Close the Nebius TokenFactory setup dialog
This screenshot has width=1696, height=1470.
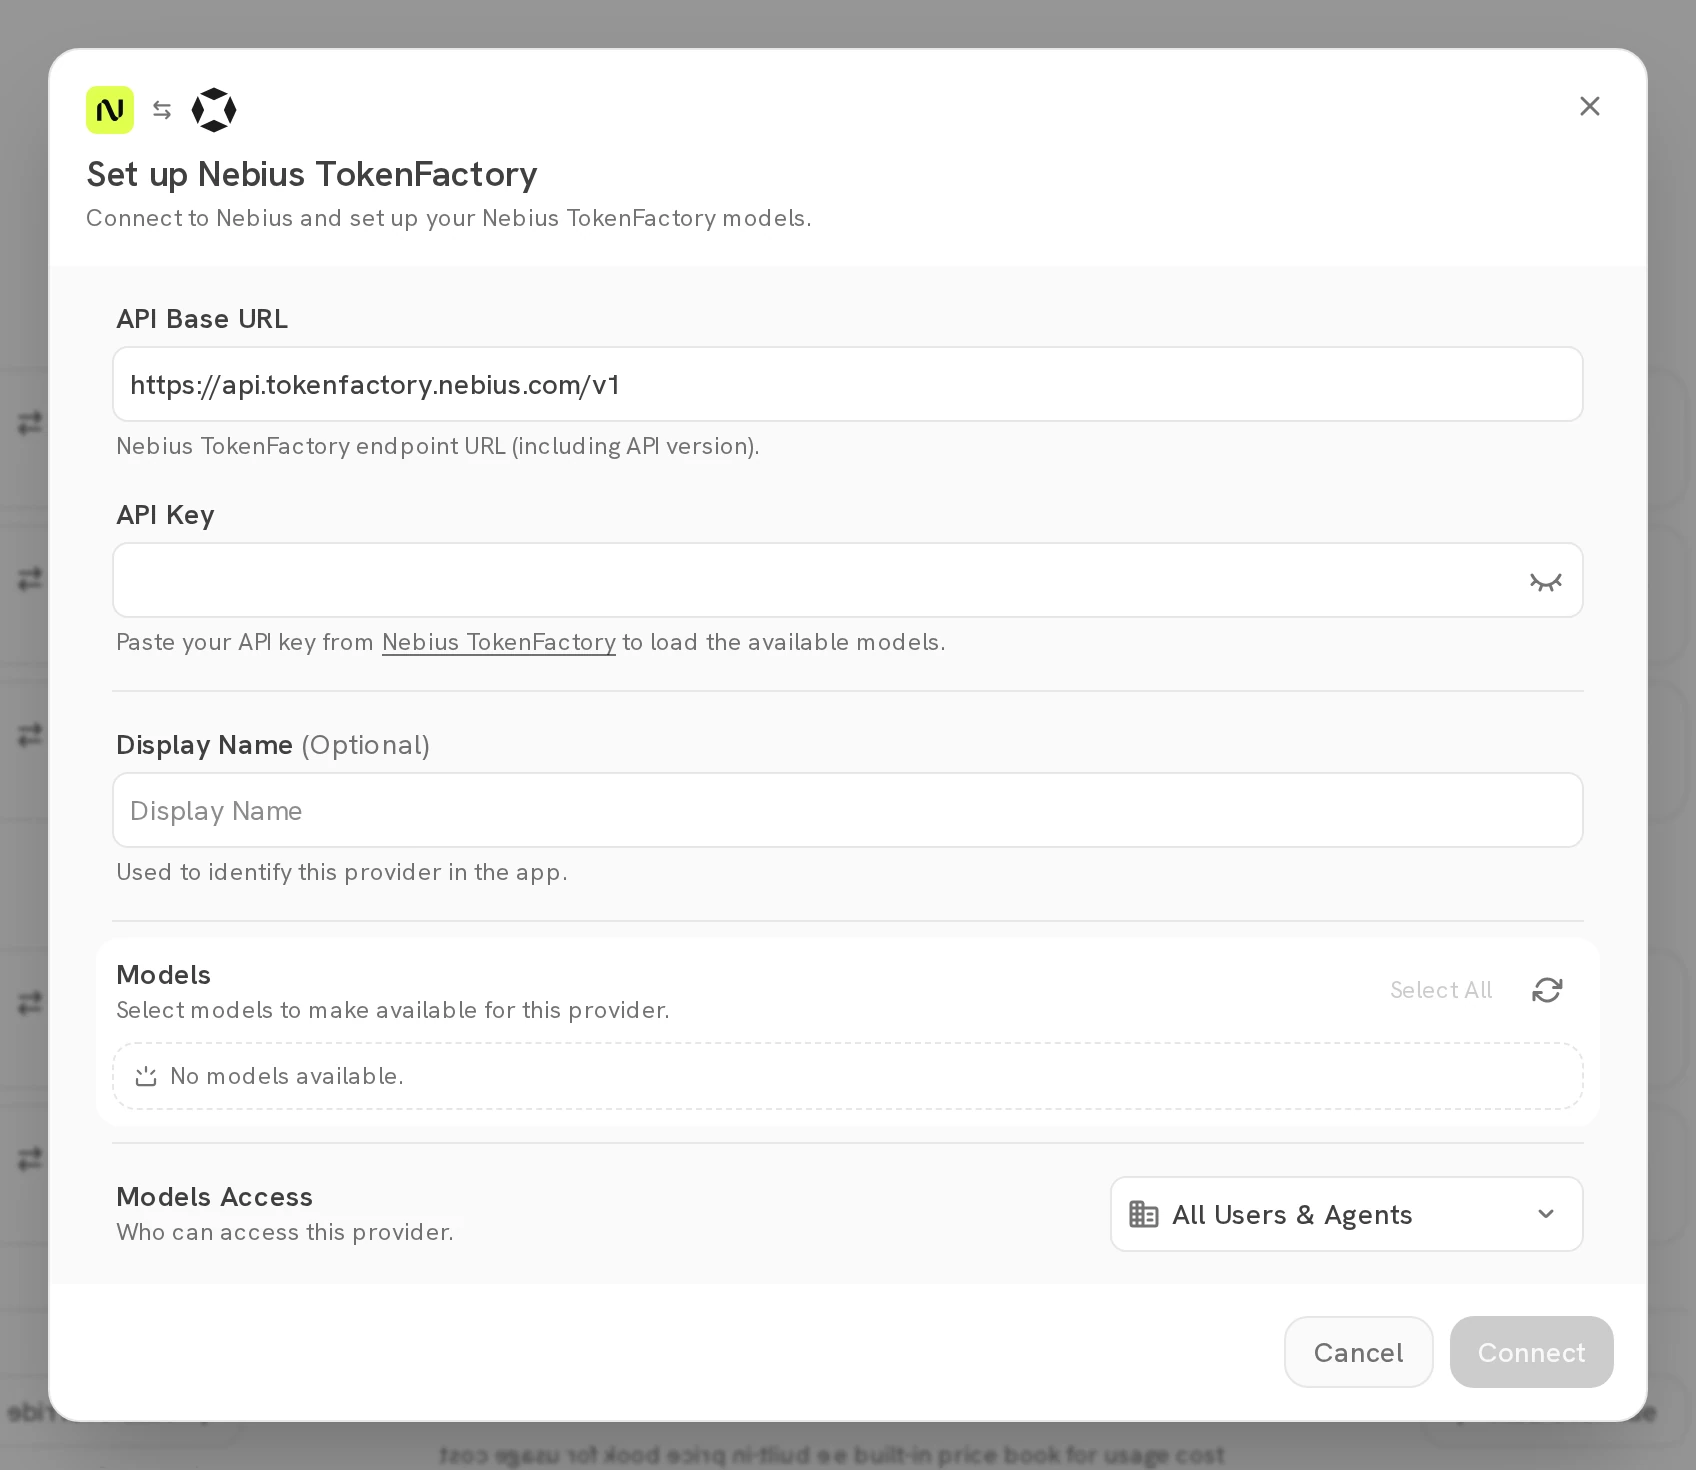[1590, 106]
